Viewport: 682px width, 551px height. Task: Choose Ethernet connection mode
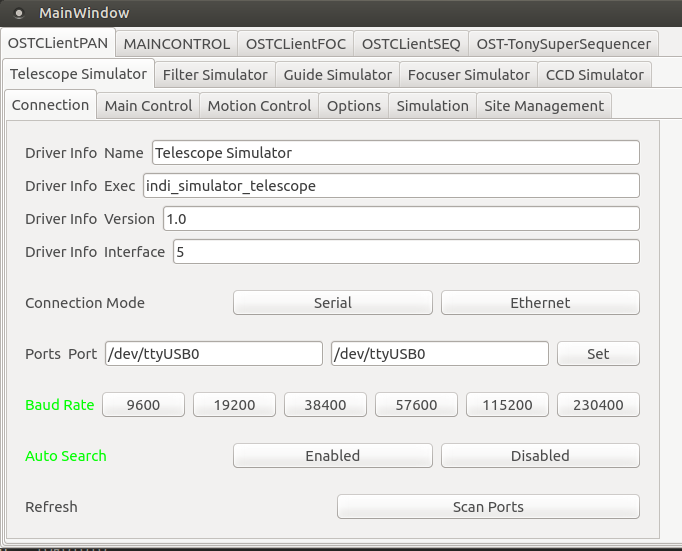540,303
